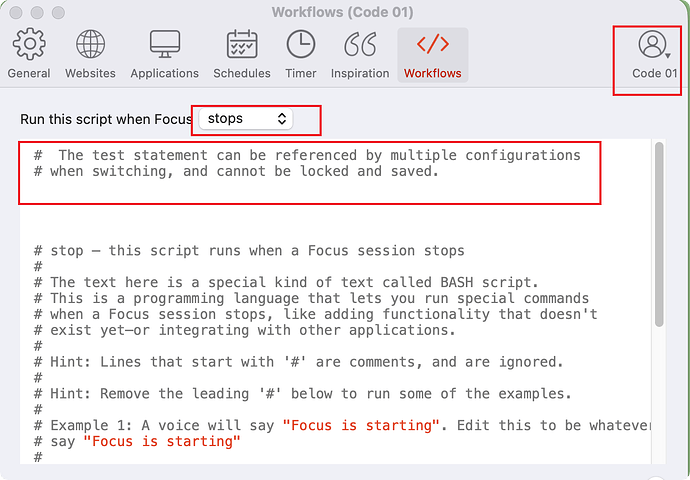Select the Inspiration quotation marks icon
This screenshot has height=480, width=690.
coord(360,44)
